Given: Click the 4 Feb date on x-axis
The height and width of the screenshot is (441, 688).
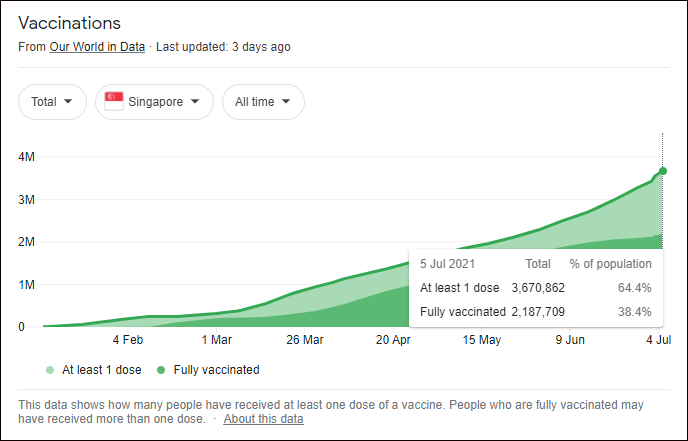Looking at the screenshot, I should tap(128, 340).
